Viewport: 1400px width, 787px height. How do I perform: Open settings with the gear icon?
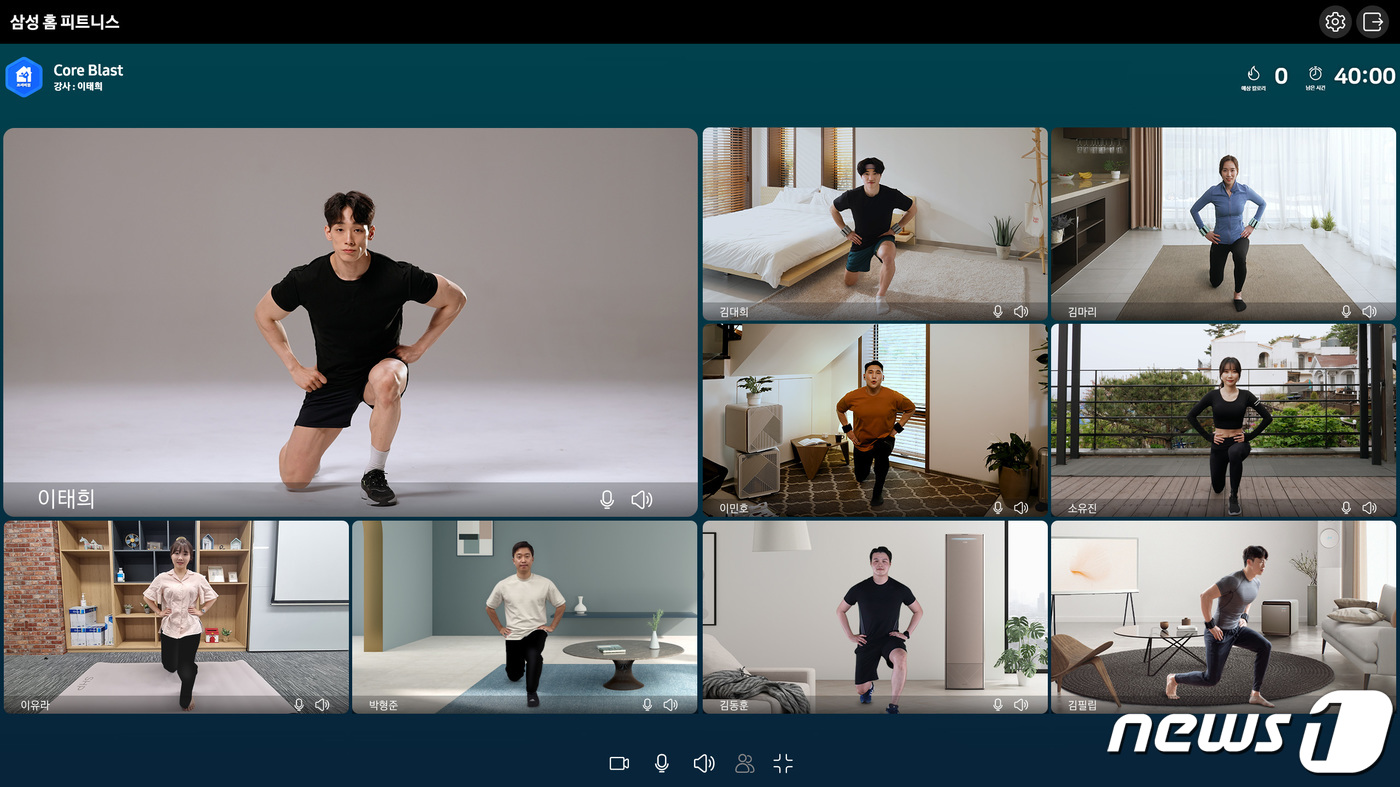pos(1335,22)
